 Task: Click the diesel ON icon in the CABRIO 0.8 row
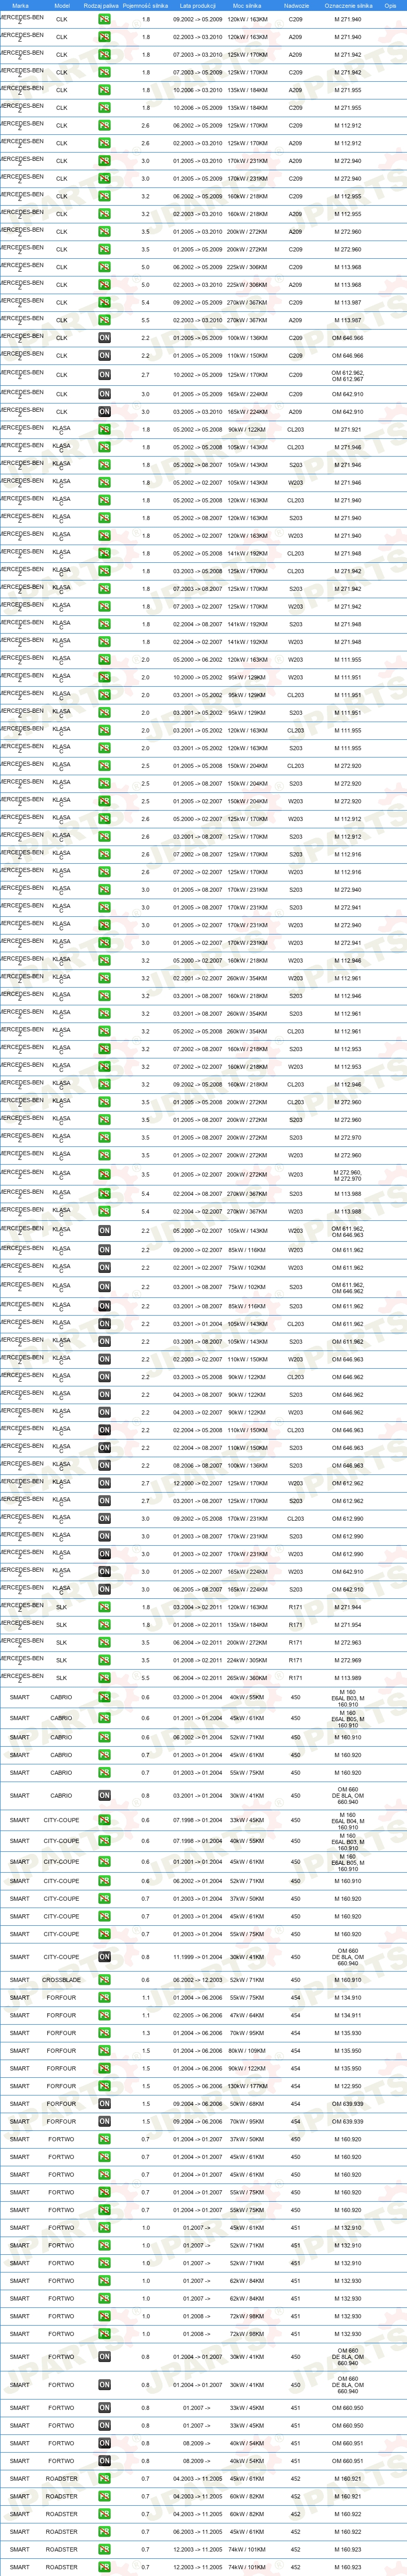coord(104,1795)
